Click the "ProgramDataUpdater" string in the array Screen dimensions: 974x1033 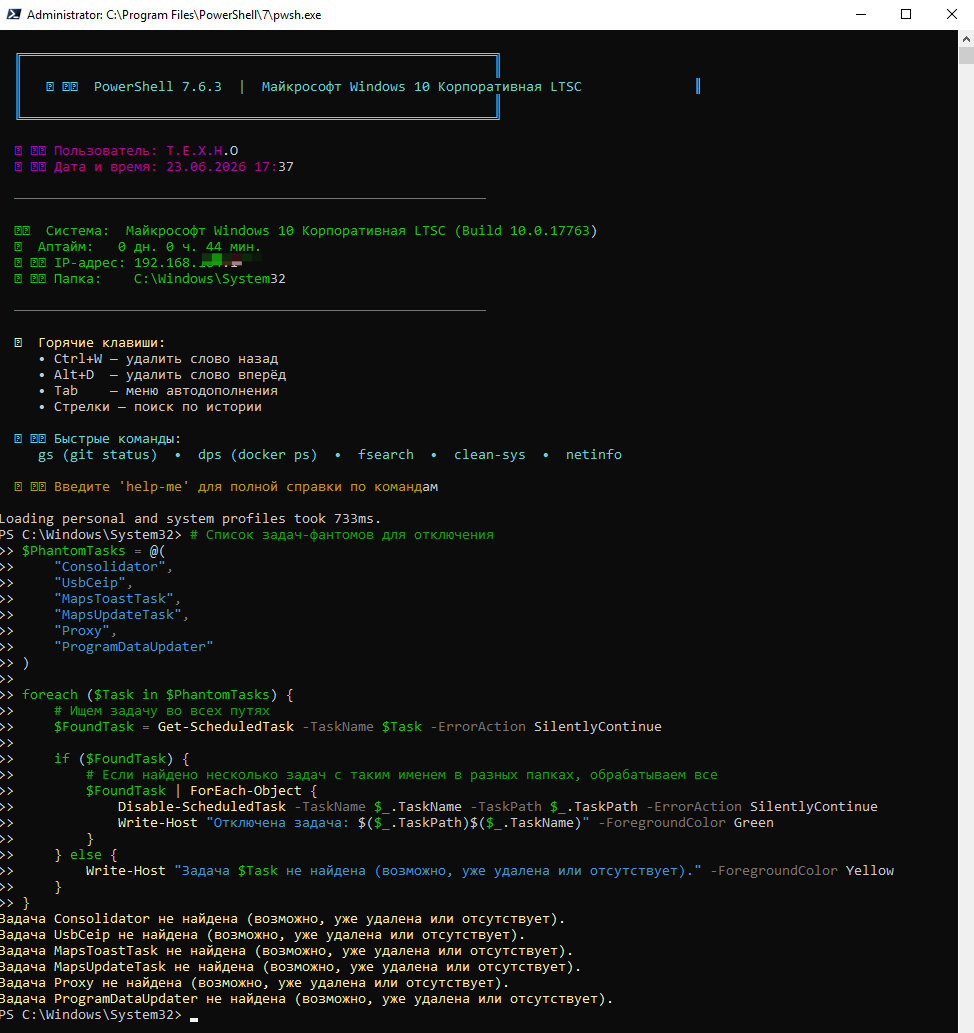point(134,647)
